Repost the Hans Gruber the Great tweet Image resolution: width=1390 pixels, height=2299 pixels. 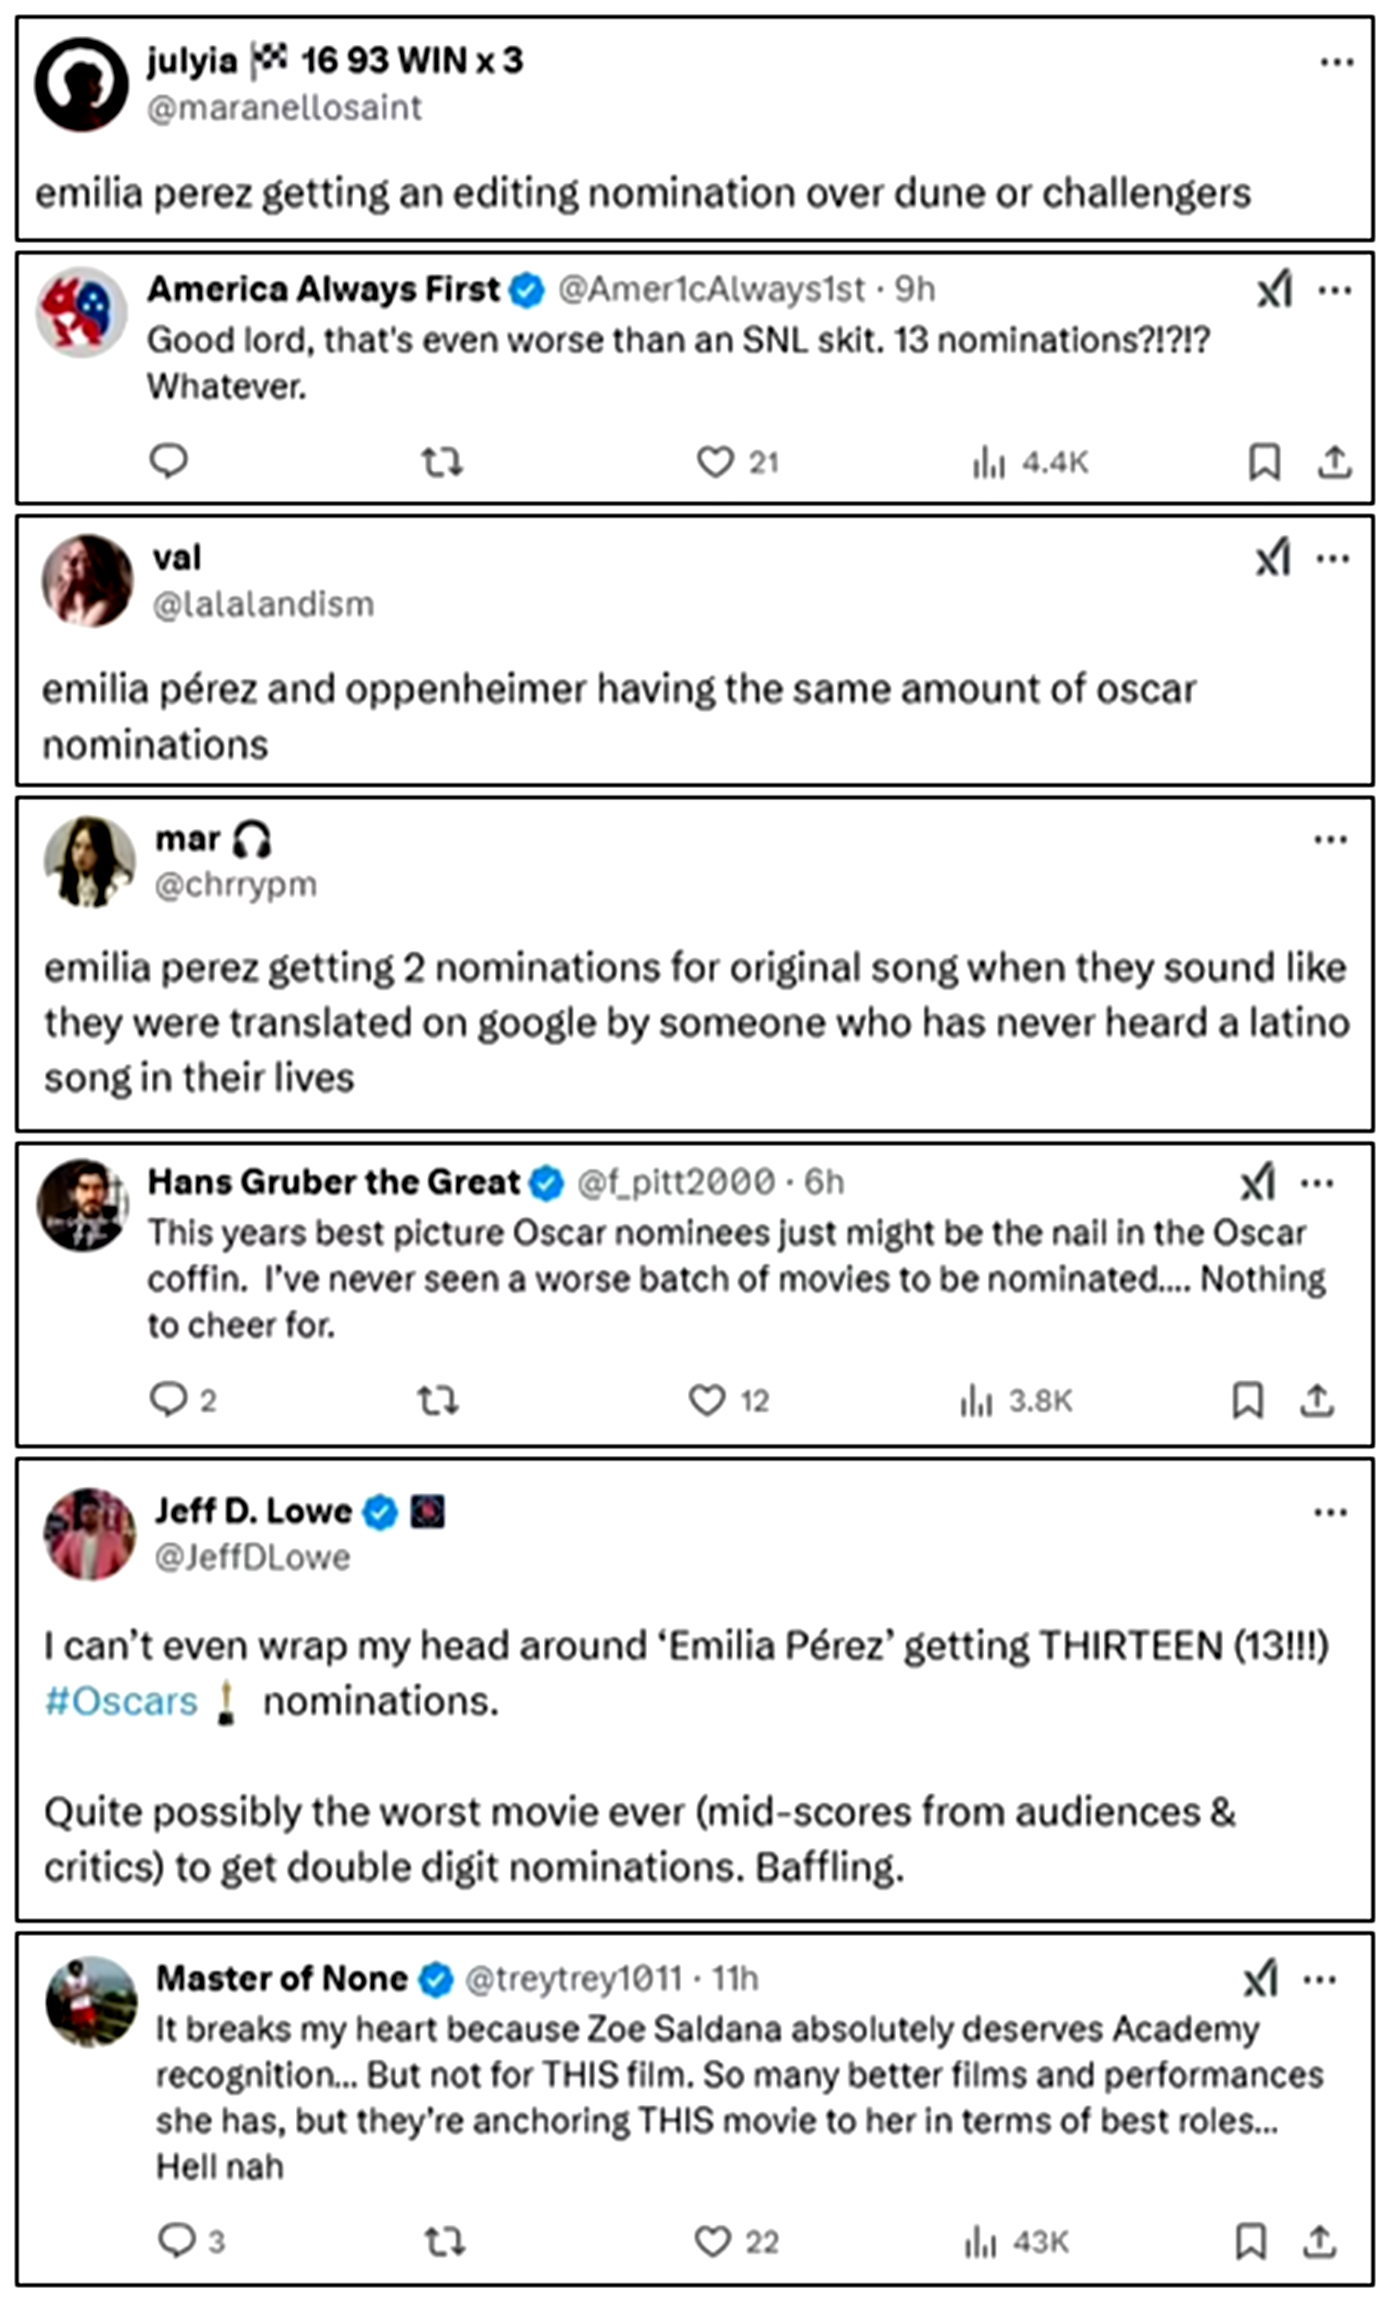437,1400
